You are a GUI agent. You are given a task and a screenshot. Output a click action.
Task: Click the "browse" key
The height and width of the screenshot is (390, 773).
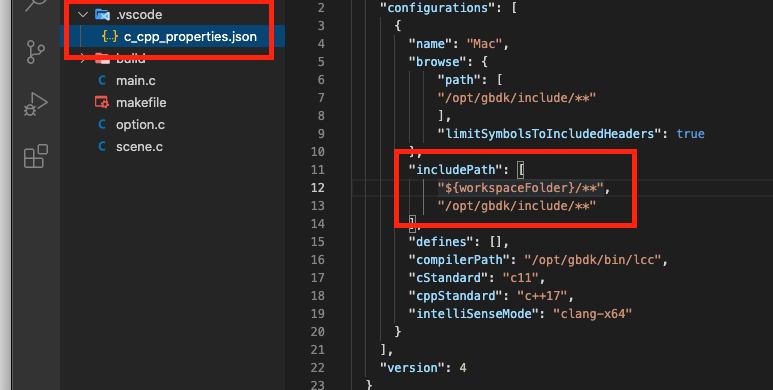point(438,62)
